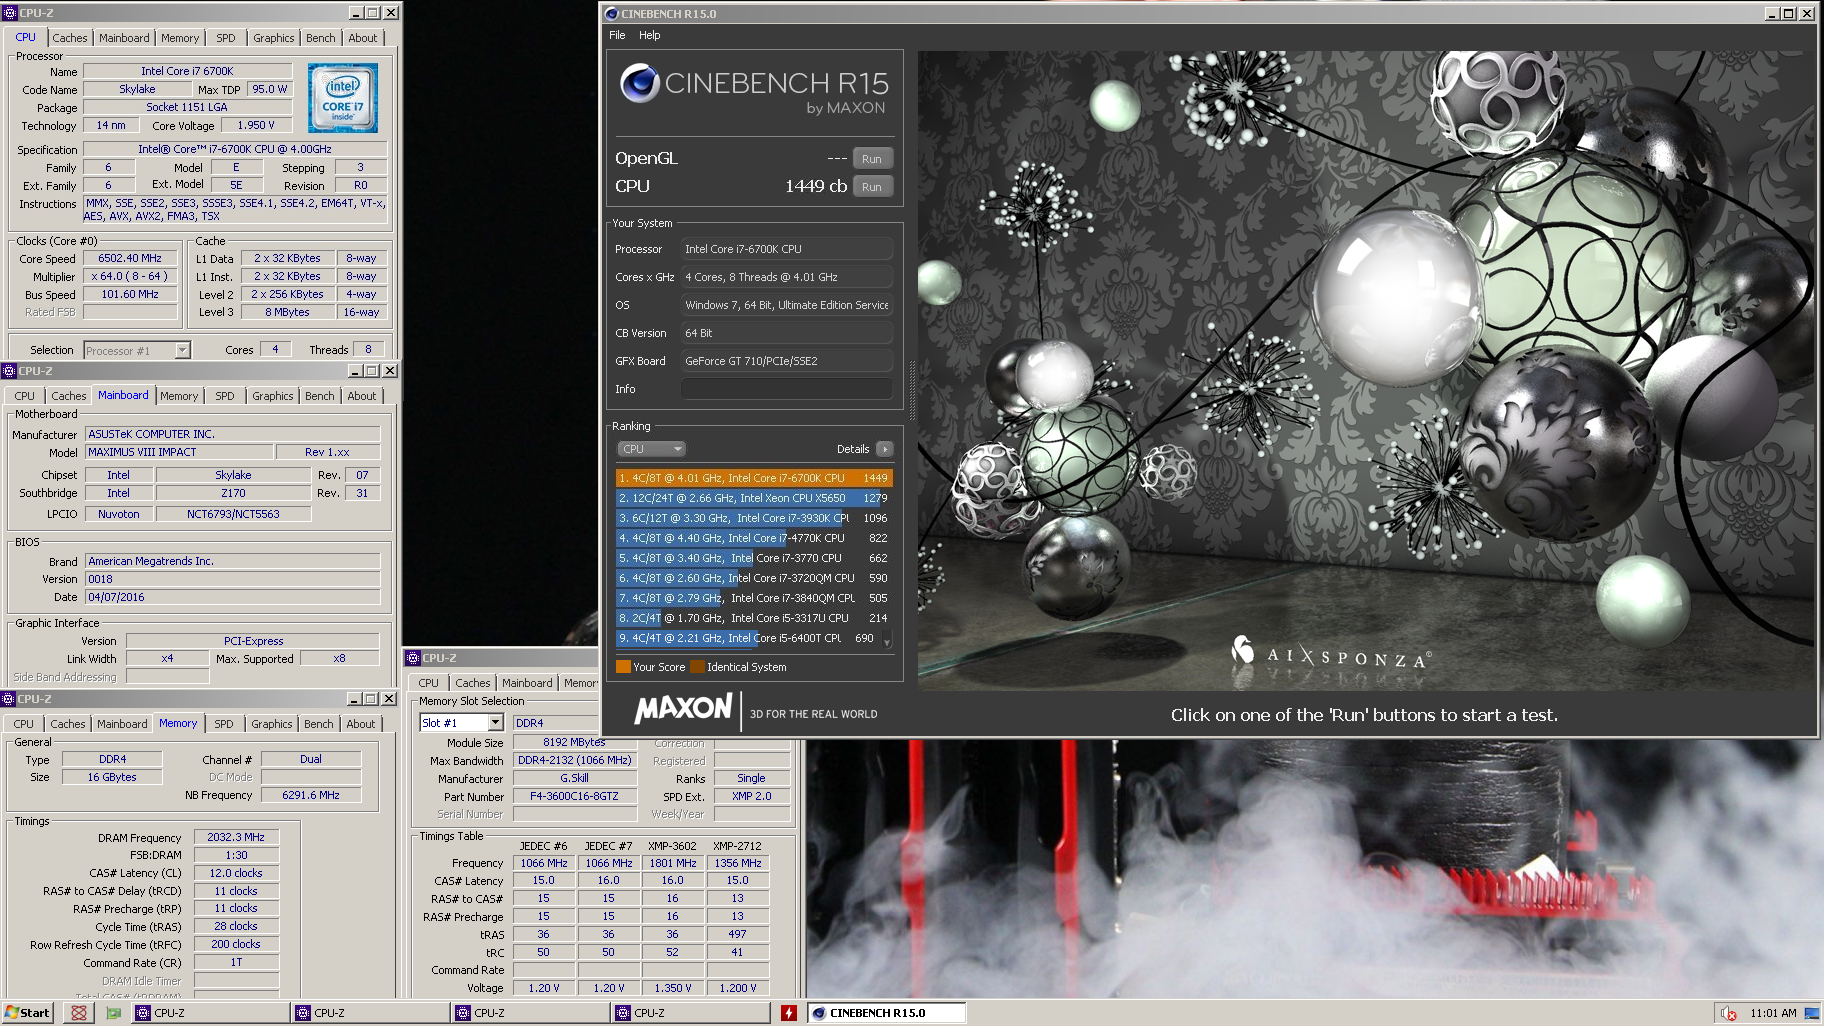Select ranking row 5 Core i7-3770
Image resolution: width=1824 pixels, height=1026 pixels.
pos(754,558)
